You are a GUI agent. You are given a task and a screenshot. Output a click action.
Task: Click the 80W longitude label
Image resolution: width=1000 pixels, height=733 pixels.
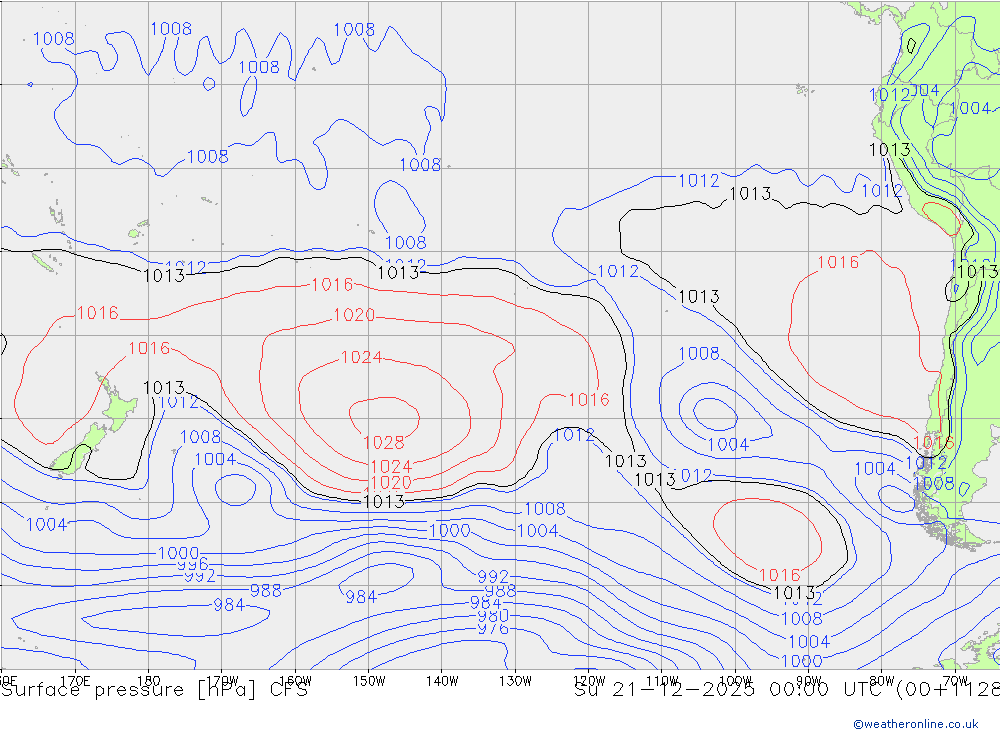(x=882, y=681)
